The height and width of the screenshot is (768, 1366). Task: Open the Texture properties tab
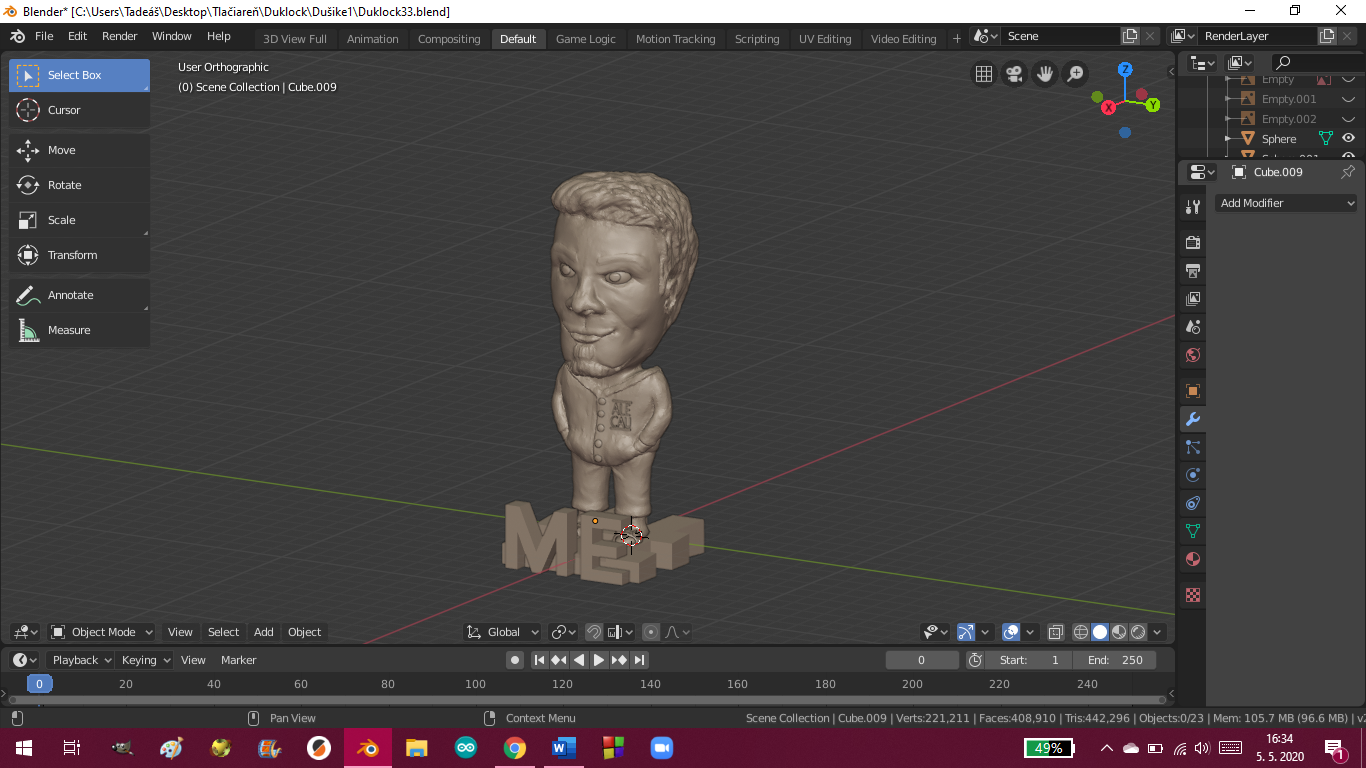(x=1192, y=595)
